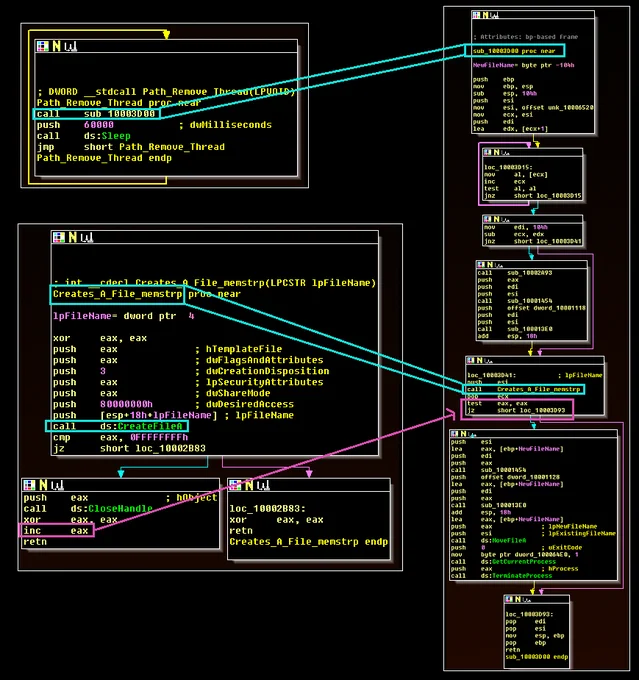The width and height of the screenshot is (639, 680).
Task: Click 'push 3 ; dwCreationDisposition' line
Action: coord(191,371)
